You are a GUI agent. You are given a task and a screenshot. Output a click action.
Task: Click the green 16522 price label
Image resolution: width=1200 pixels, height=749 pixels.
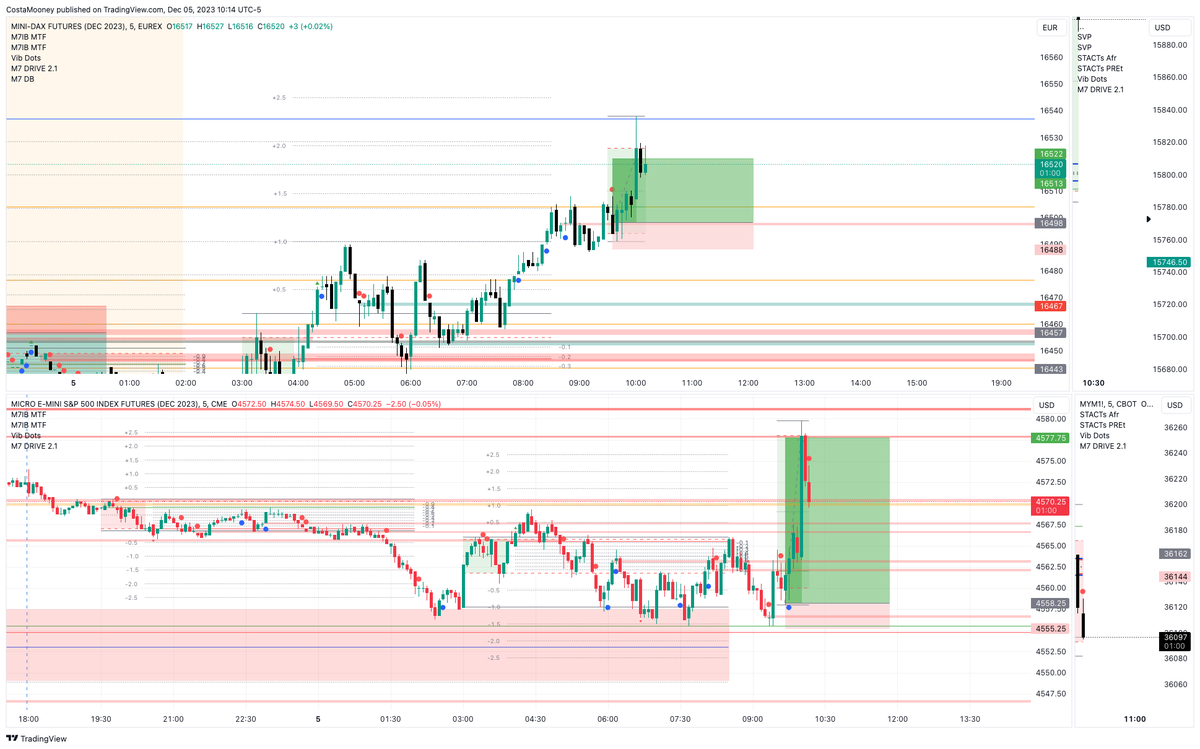pos(1051,154)
